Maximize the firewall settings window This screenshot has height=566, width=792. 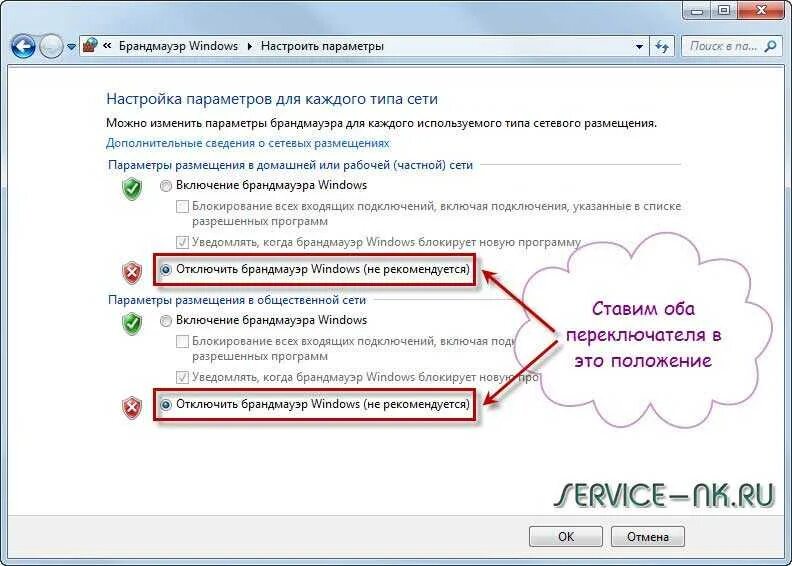[x=724, y=10]
